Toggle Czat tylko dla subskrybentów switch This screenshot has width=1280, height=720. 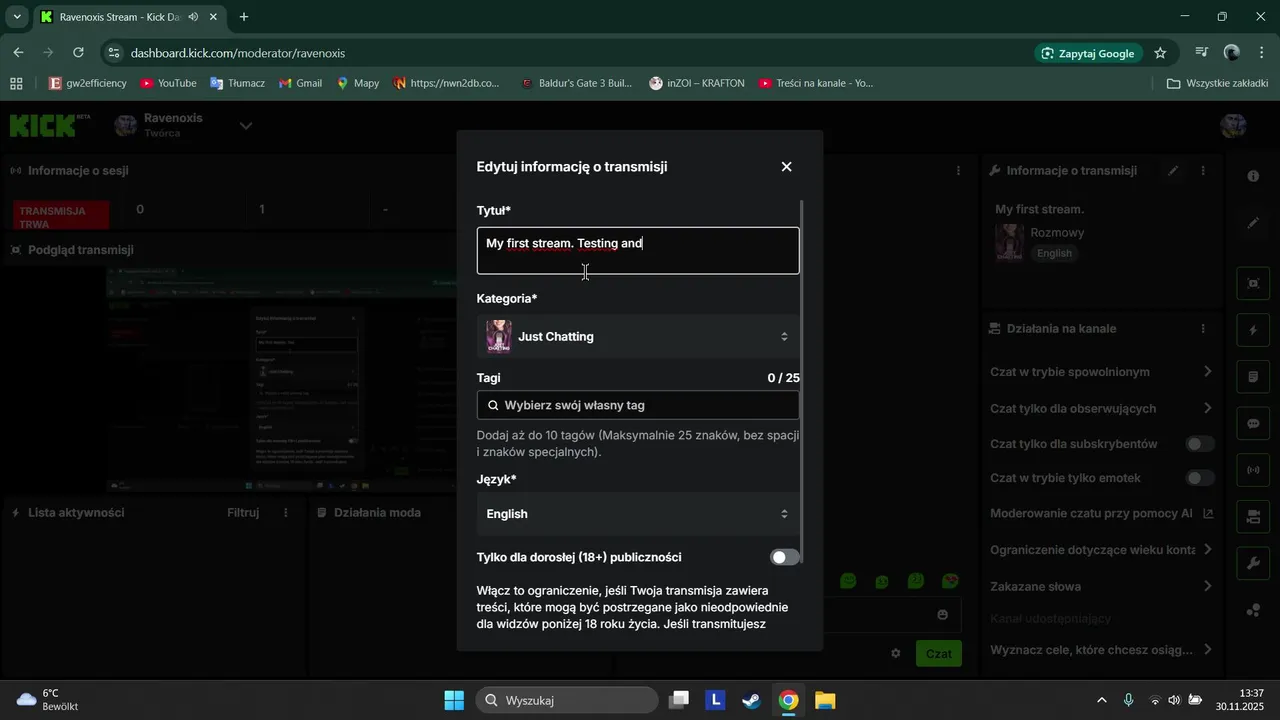tap(1200, 444)
